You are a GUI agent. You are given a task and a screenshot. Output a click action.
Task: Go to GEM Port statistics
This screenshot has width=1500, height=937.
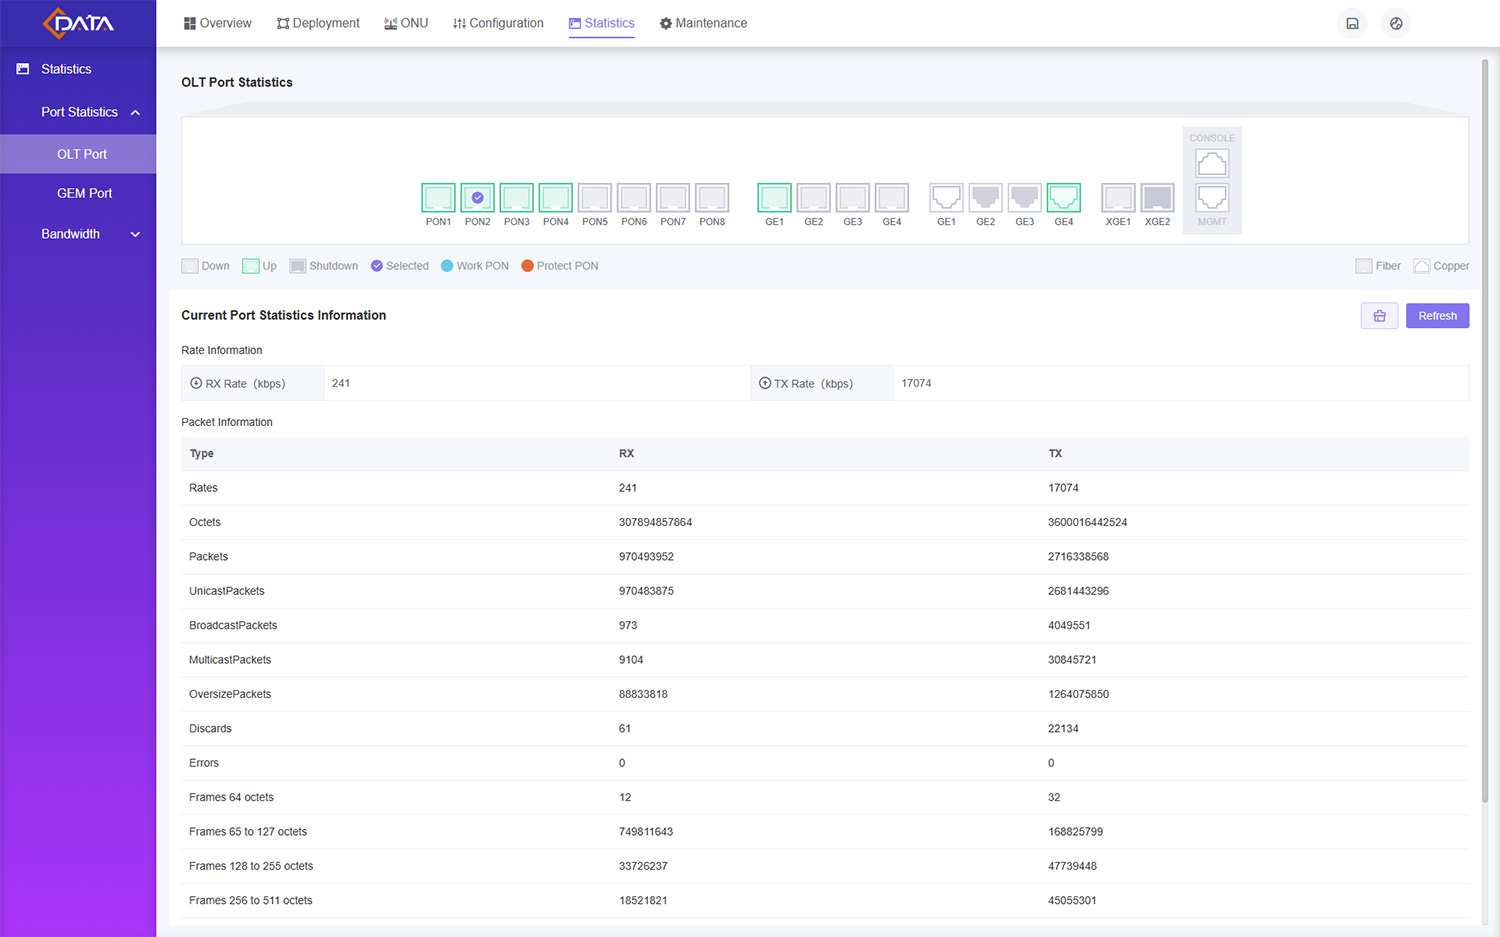(x=84, y=193)
